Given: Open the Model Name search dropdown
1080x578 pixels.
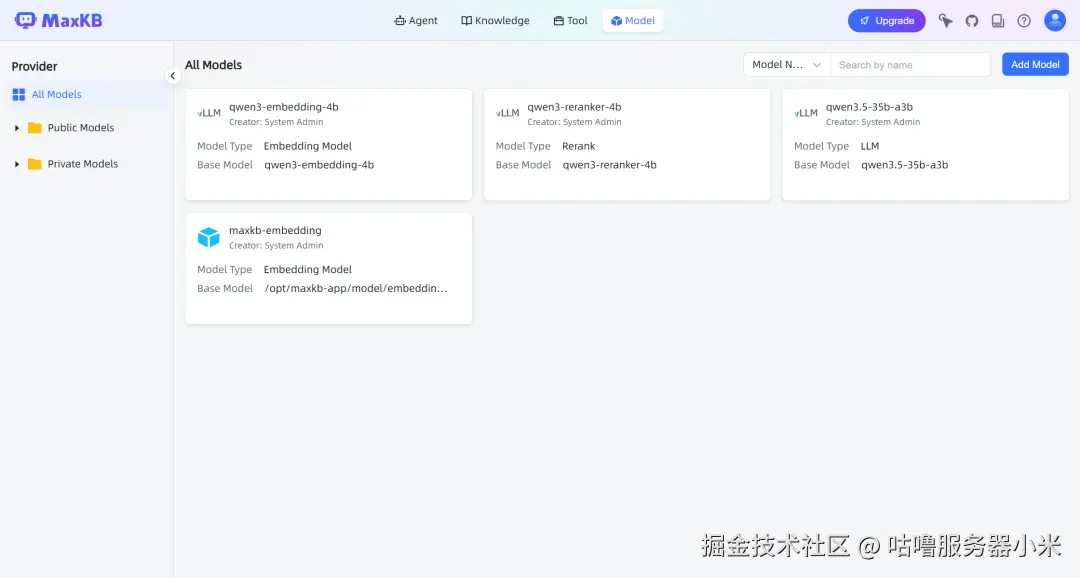Looking at the screenshot, I should [787, 65].
